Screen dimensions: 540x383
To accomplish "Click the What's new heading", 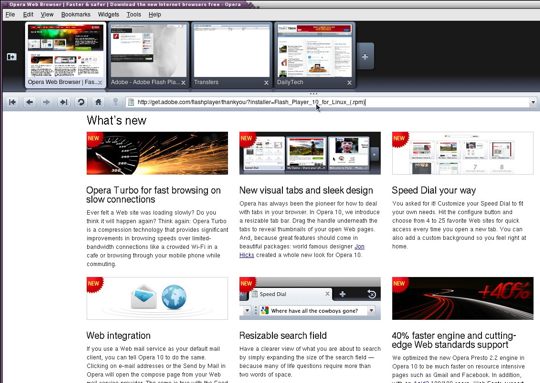I will [x=116, y=120].
